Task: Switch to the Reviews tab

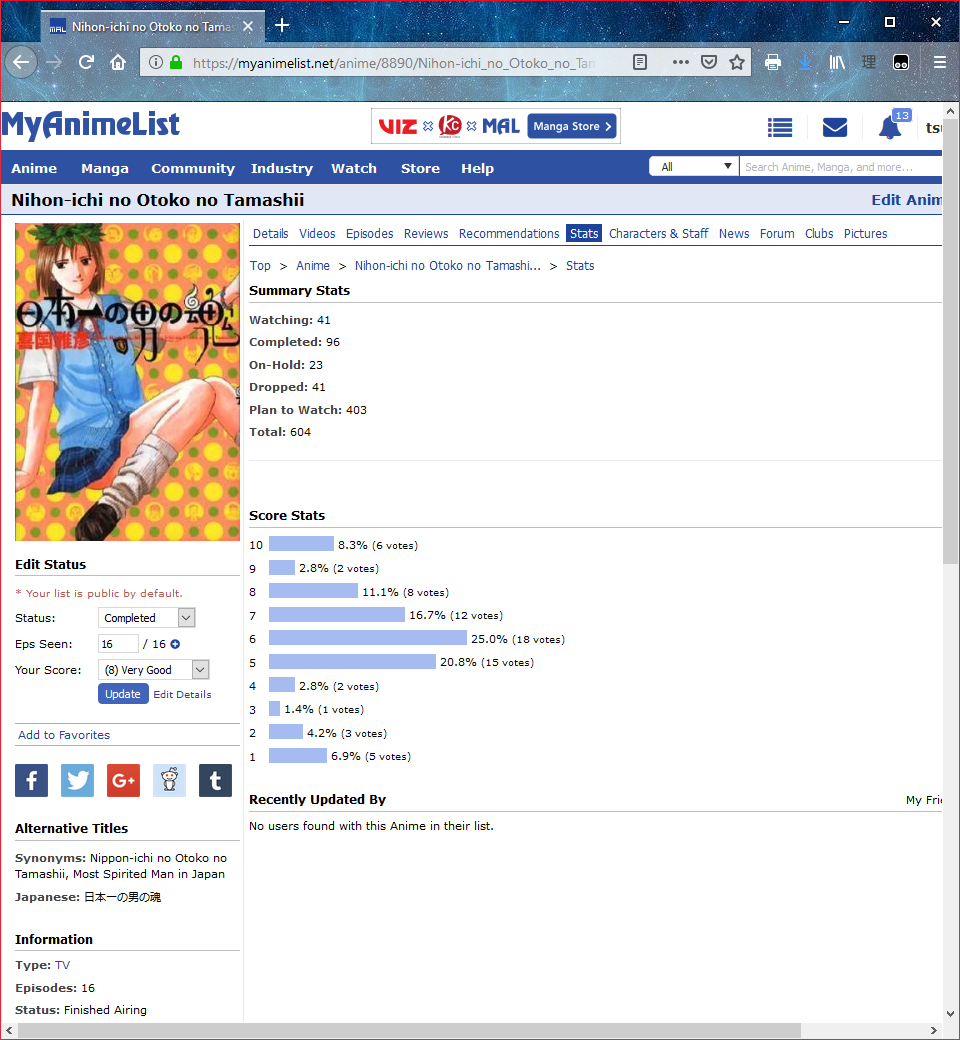Action: pos(426,233)
